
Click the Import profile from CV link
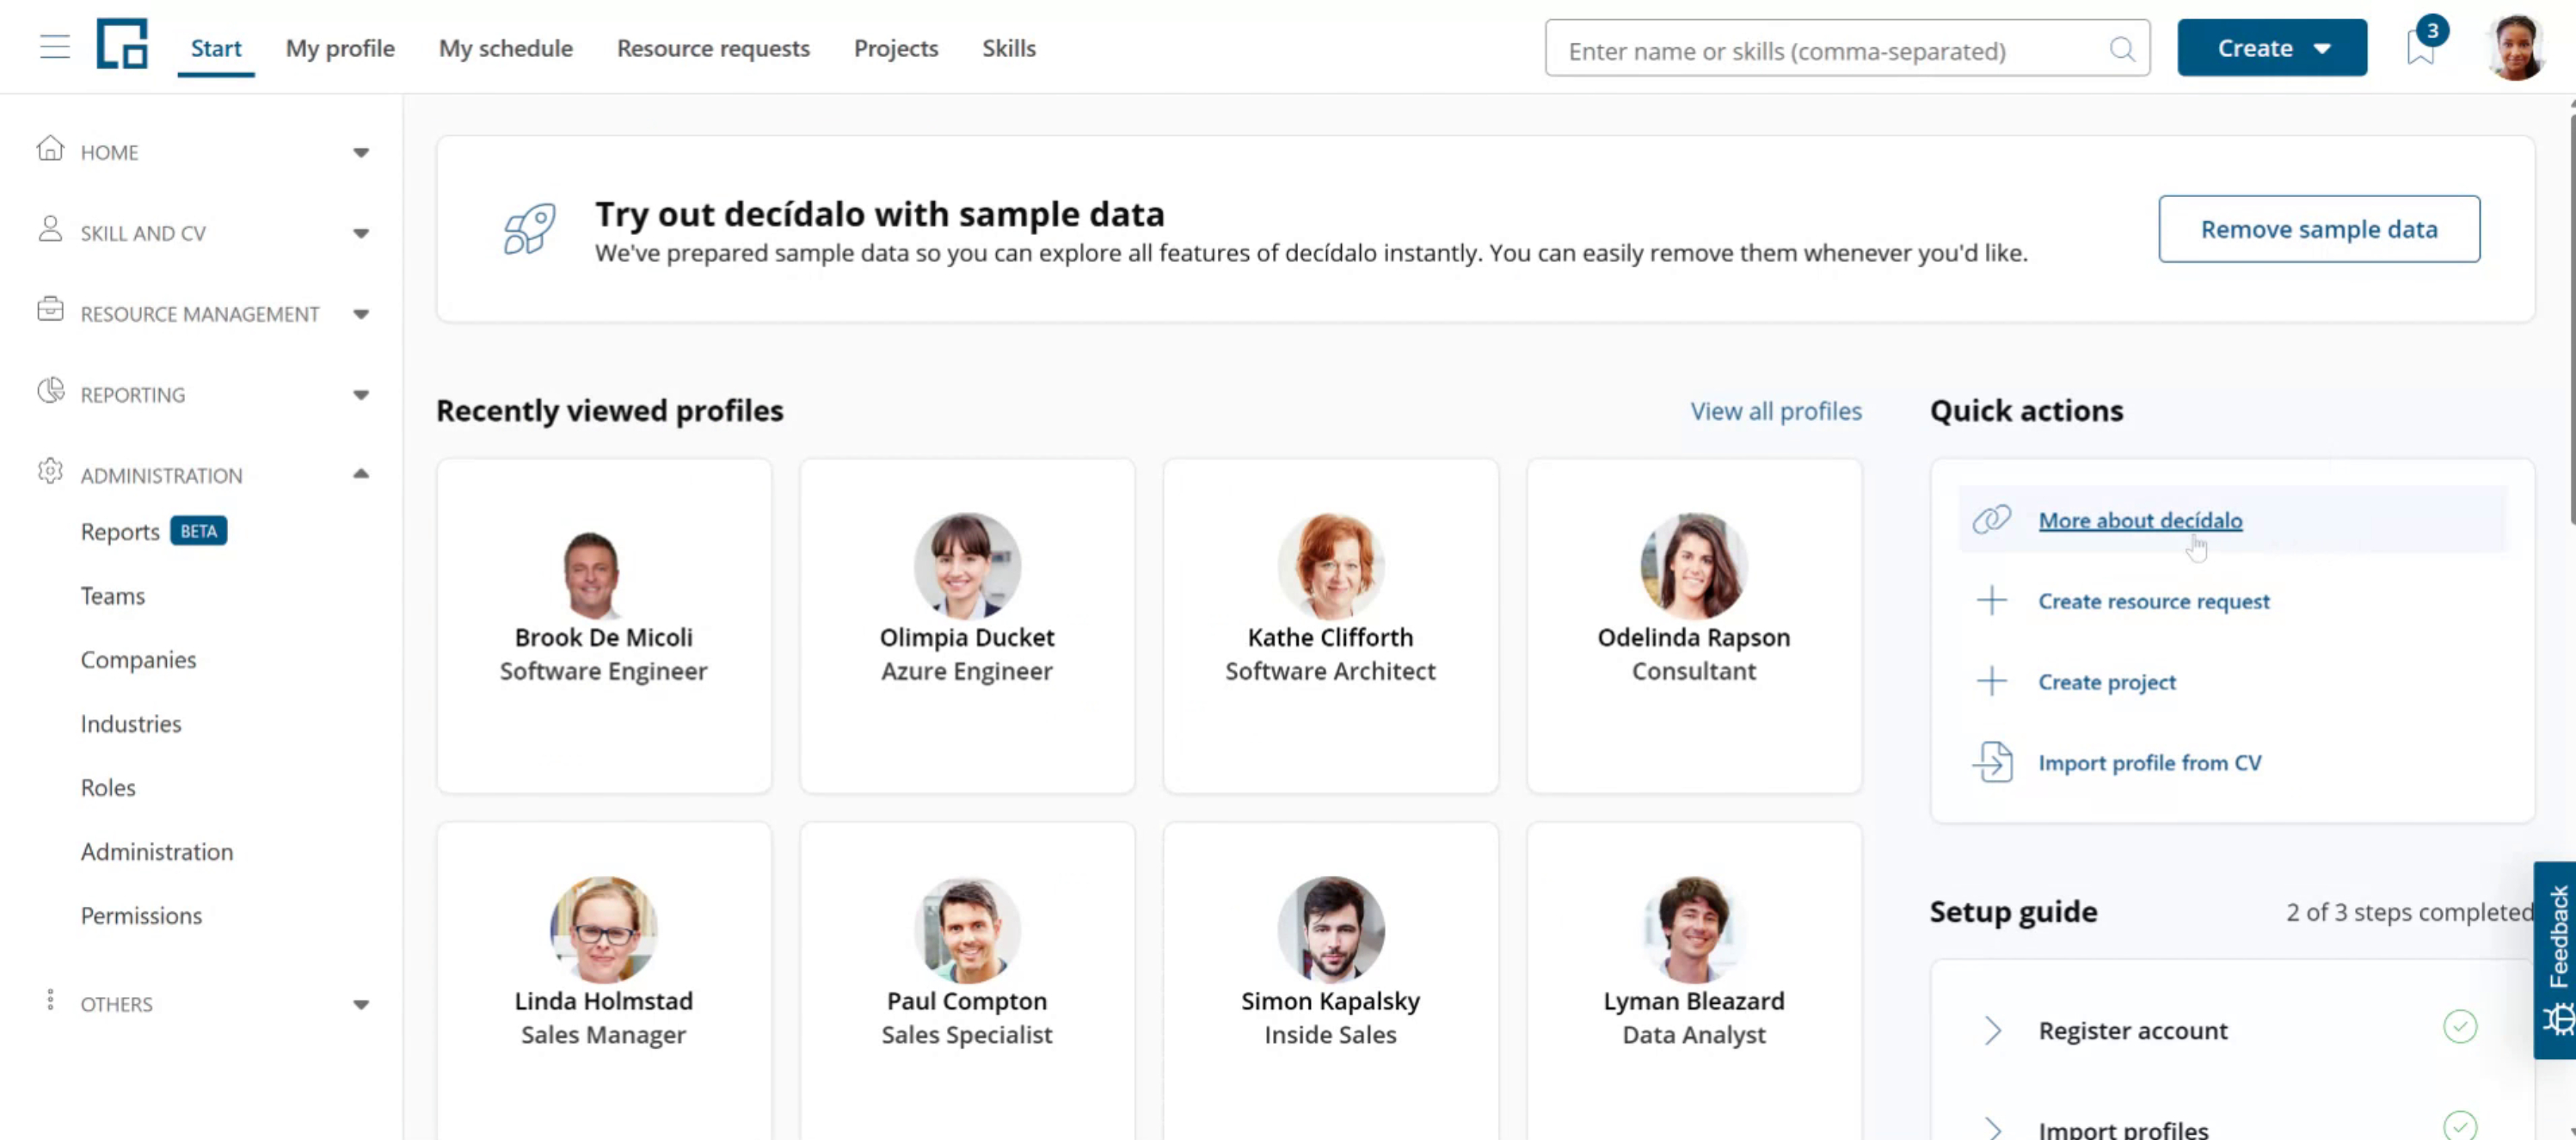(2150, 763)
